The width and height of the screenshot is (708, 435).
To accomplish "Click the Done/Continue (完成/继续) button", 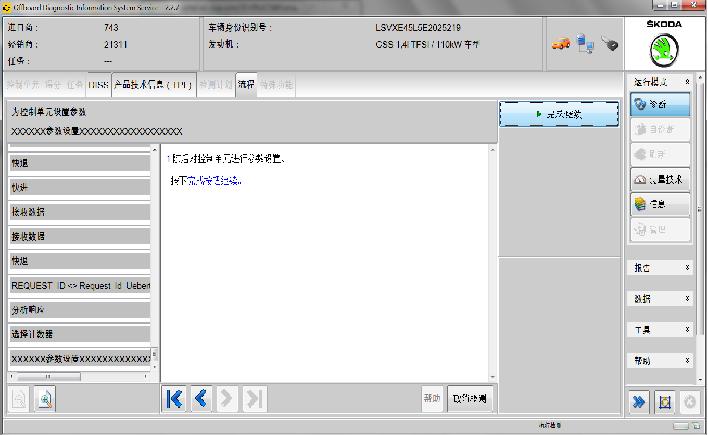I will click(559, 114).
